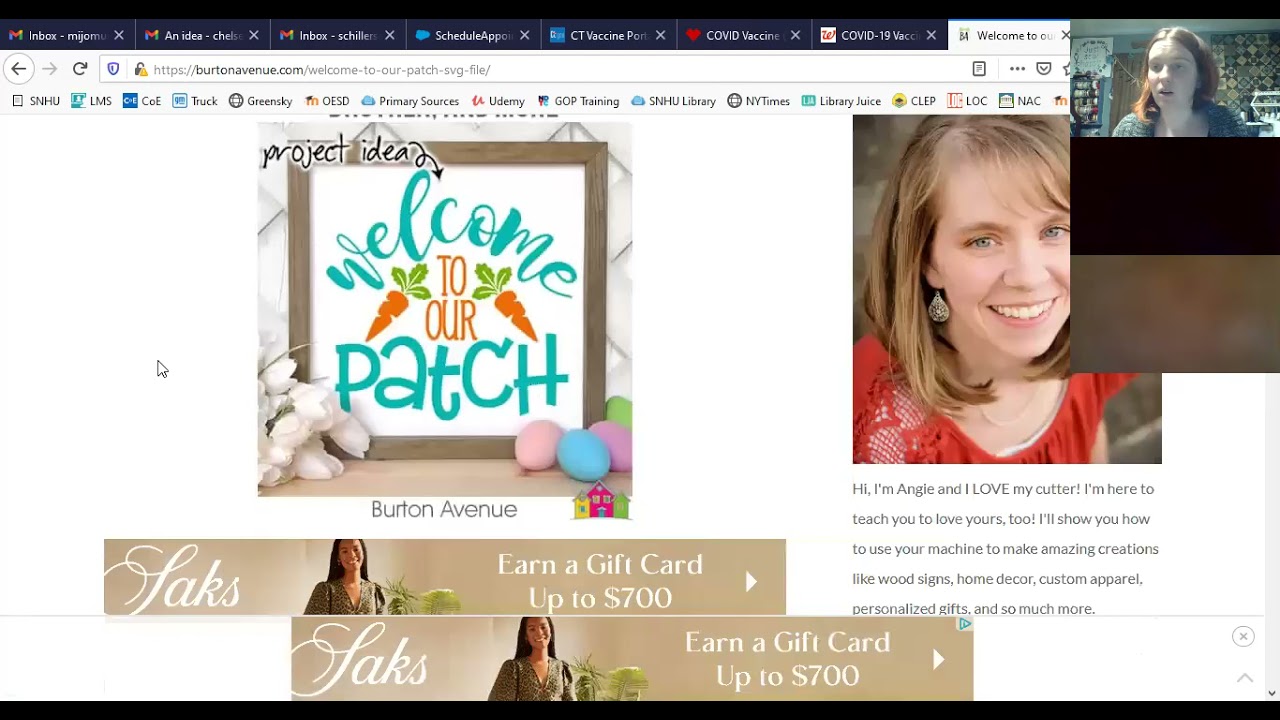Screen dimensions: 1280x720
Task: Close the COVID-19 Vacci tab
Action: click(x=931, y=35)
